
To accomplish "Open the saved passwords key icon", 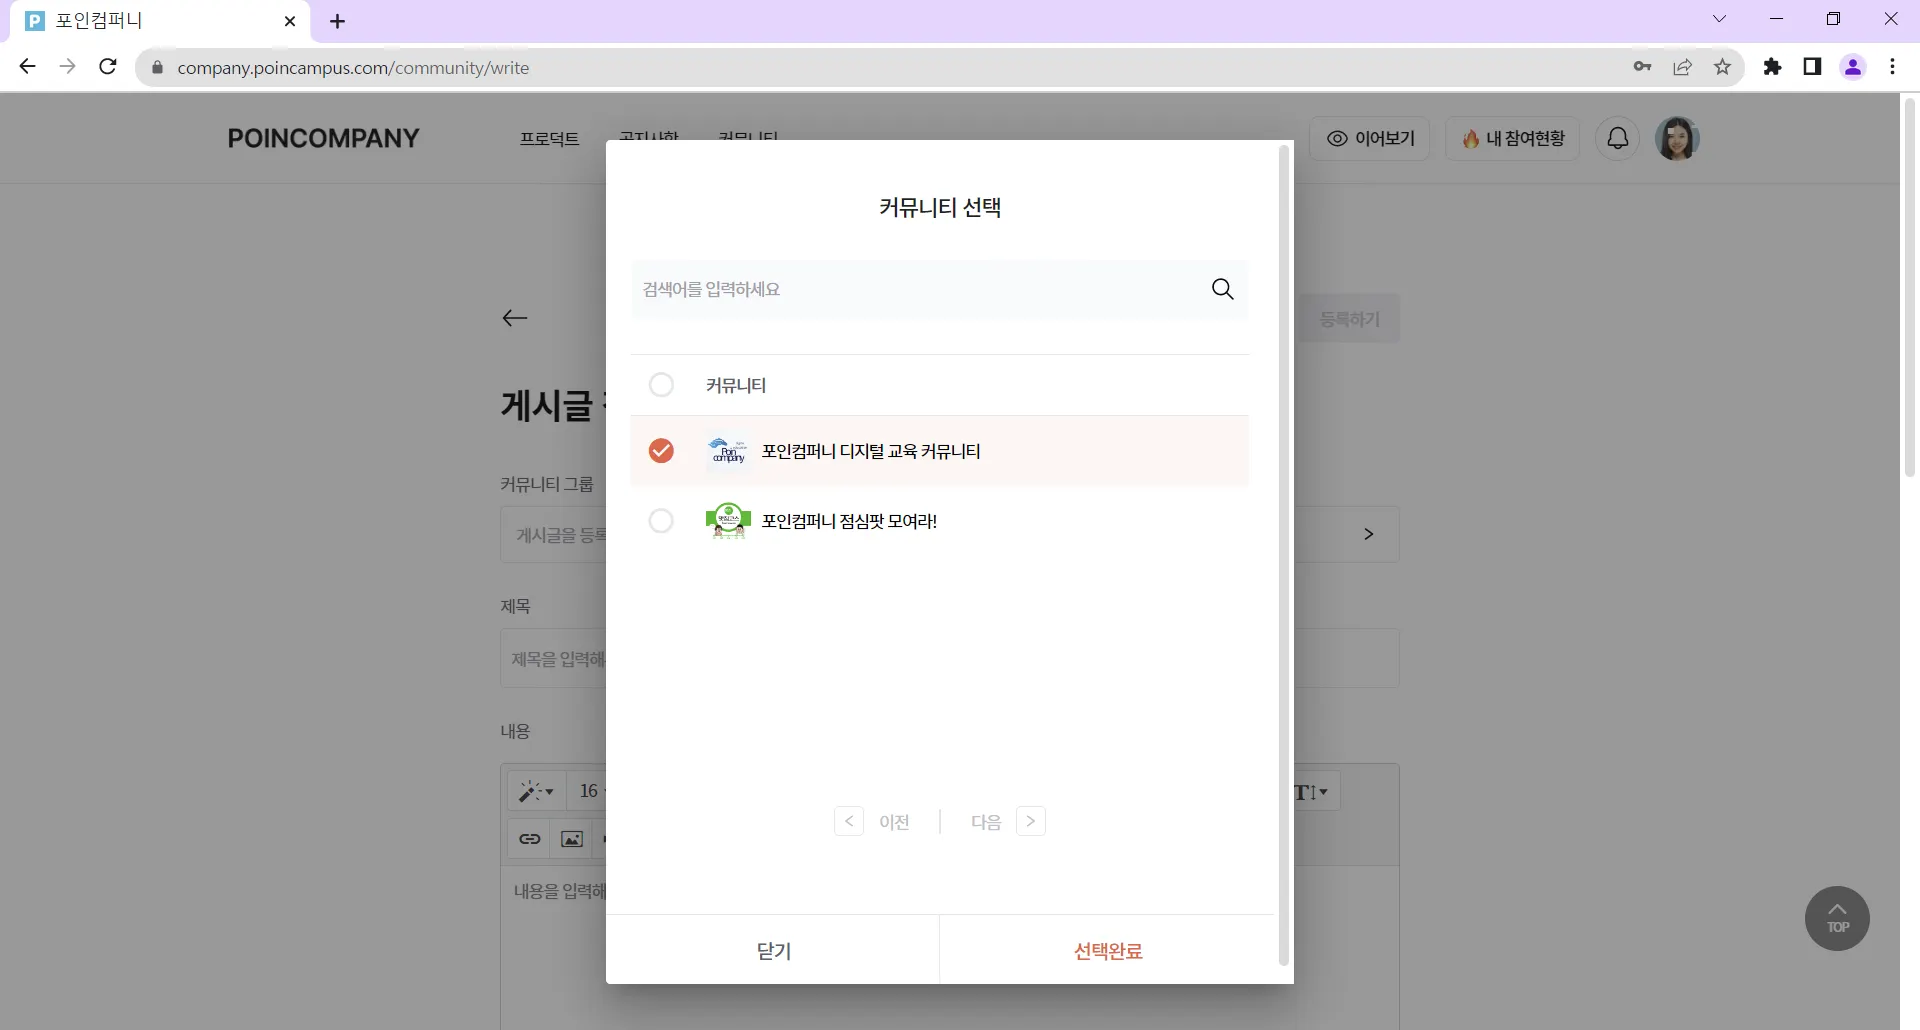I will point(1642,67).
